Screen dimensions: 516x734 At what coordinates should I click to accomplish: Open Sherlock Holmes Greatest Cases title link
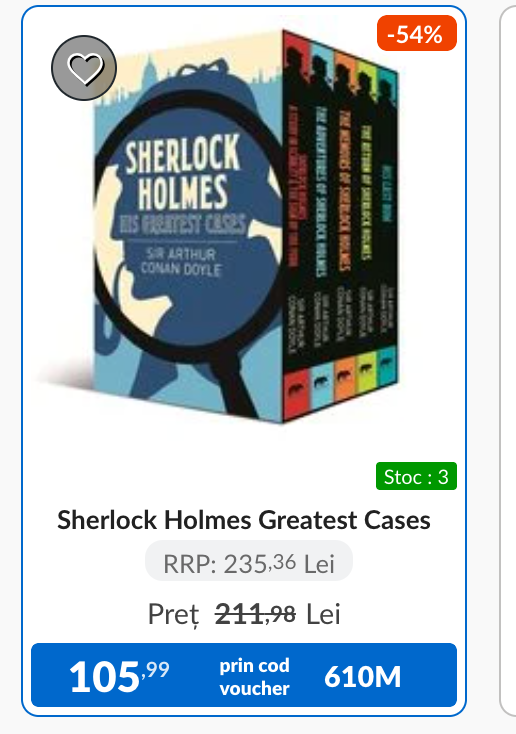coord(244,520)
